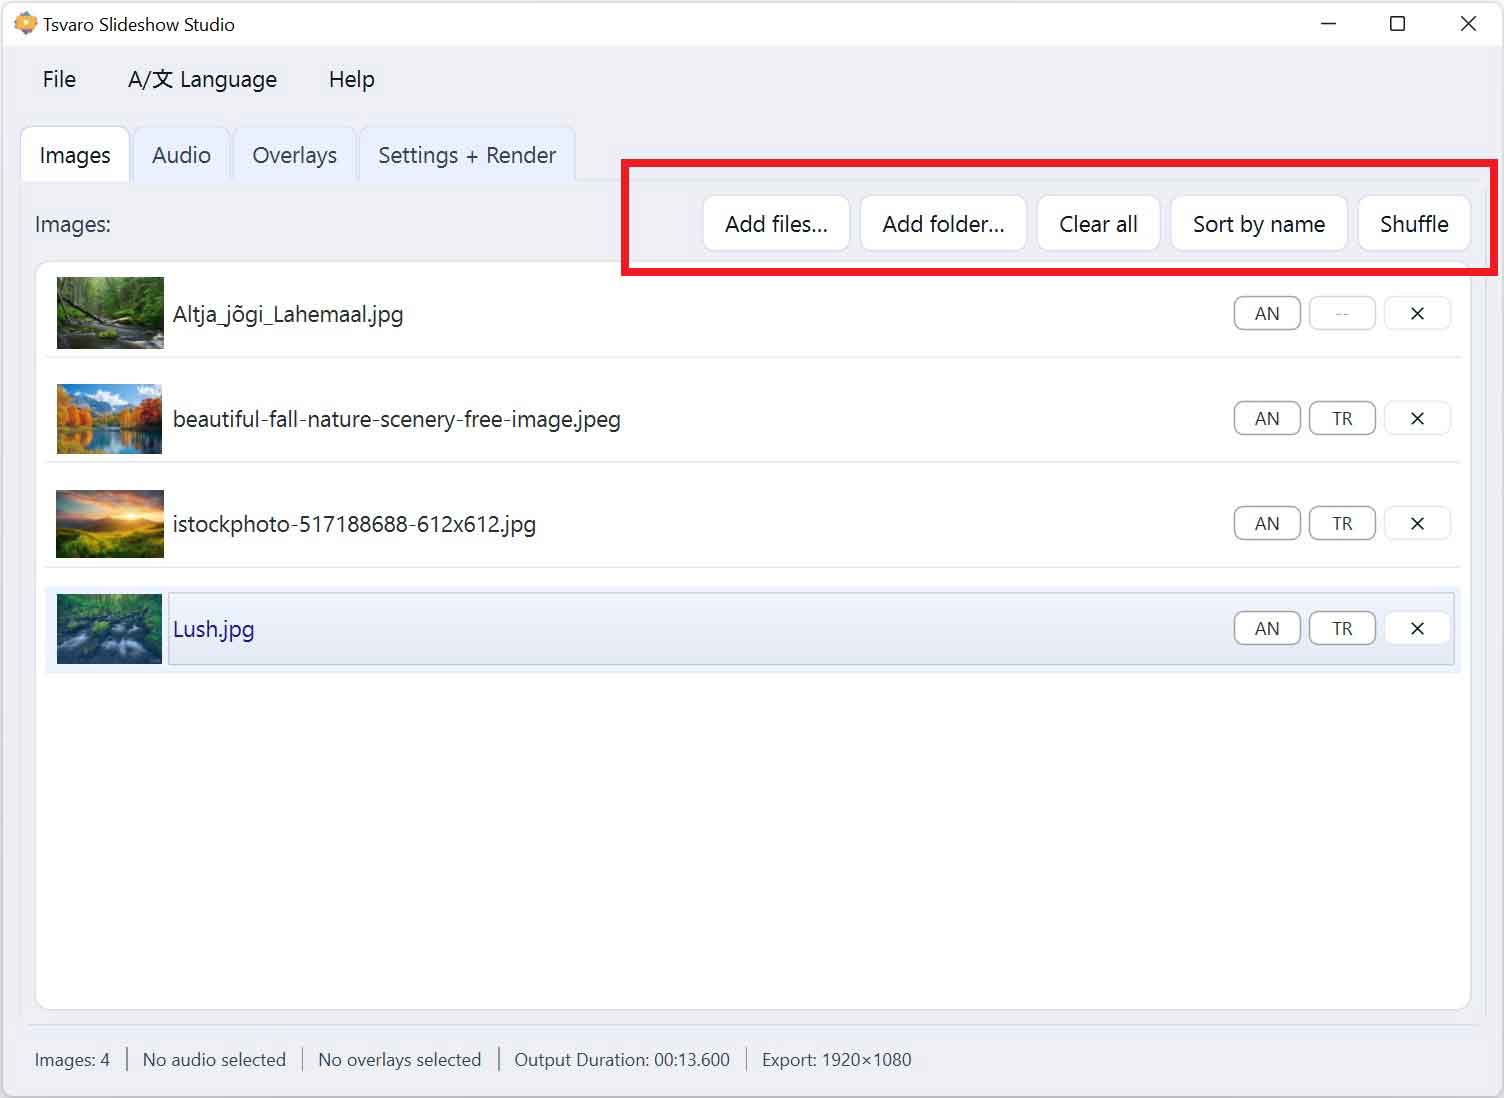
Task: Switch to the Overlays tab
Action: (x=294, y=155)
